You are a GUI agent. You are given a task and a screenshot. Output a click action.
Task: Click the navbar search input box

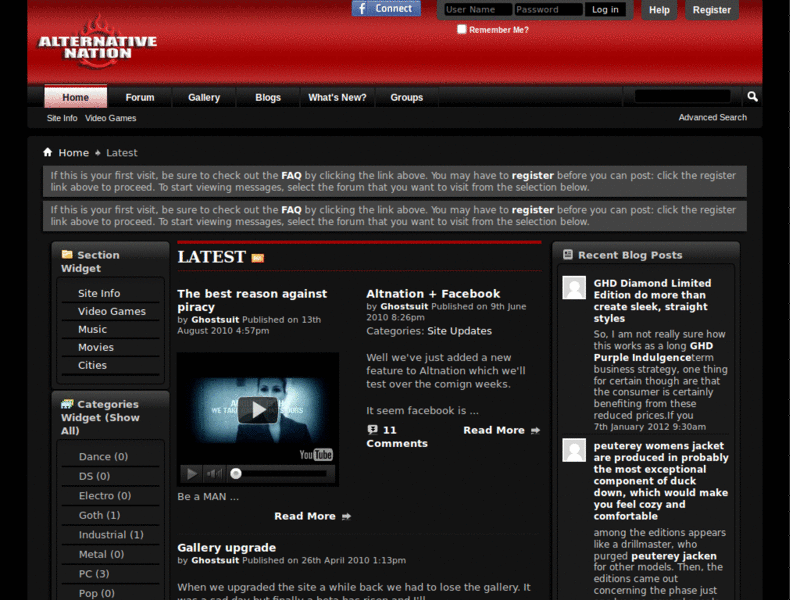tap(682, 96)
